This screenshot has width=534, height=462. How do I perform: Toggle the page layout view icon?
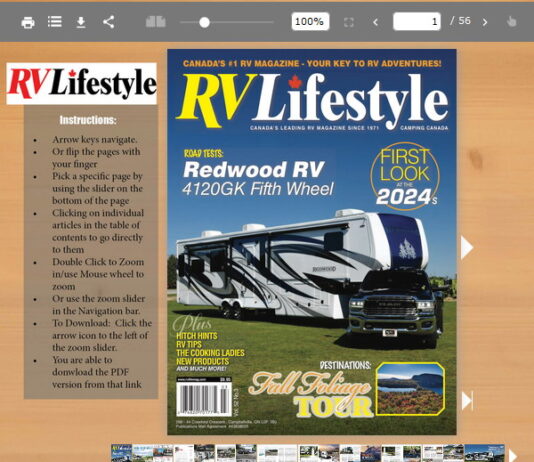click(x=156, y=21)
